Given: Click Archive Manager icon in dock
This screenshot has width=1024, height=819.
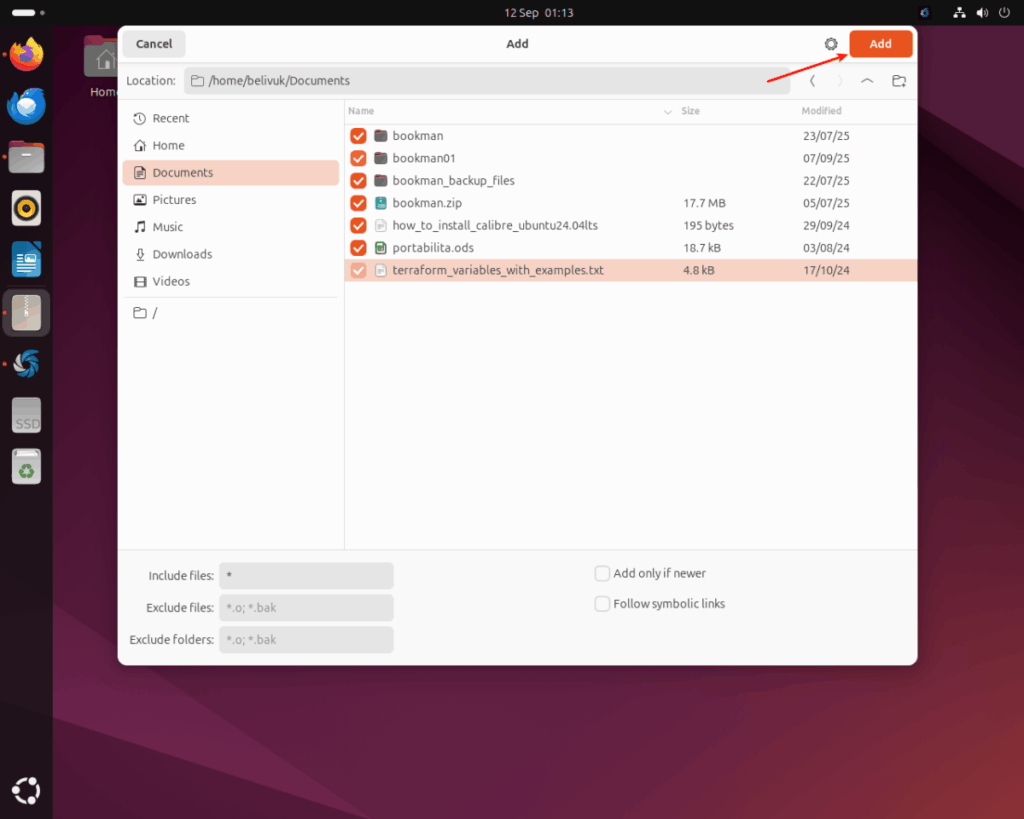Looking at the screenshot, I should (26, 312).
